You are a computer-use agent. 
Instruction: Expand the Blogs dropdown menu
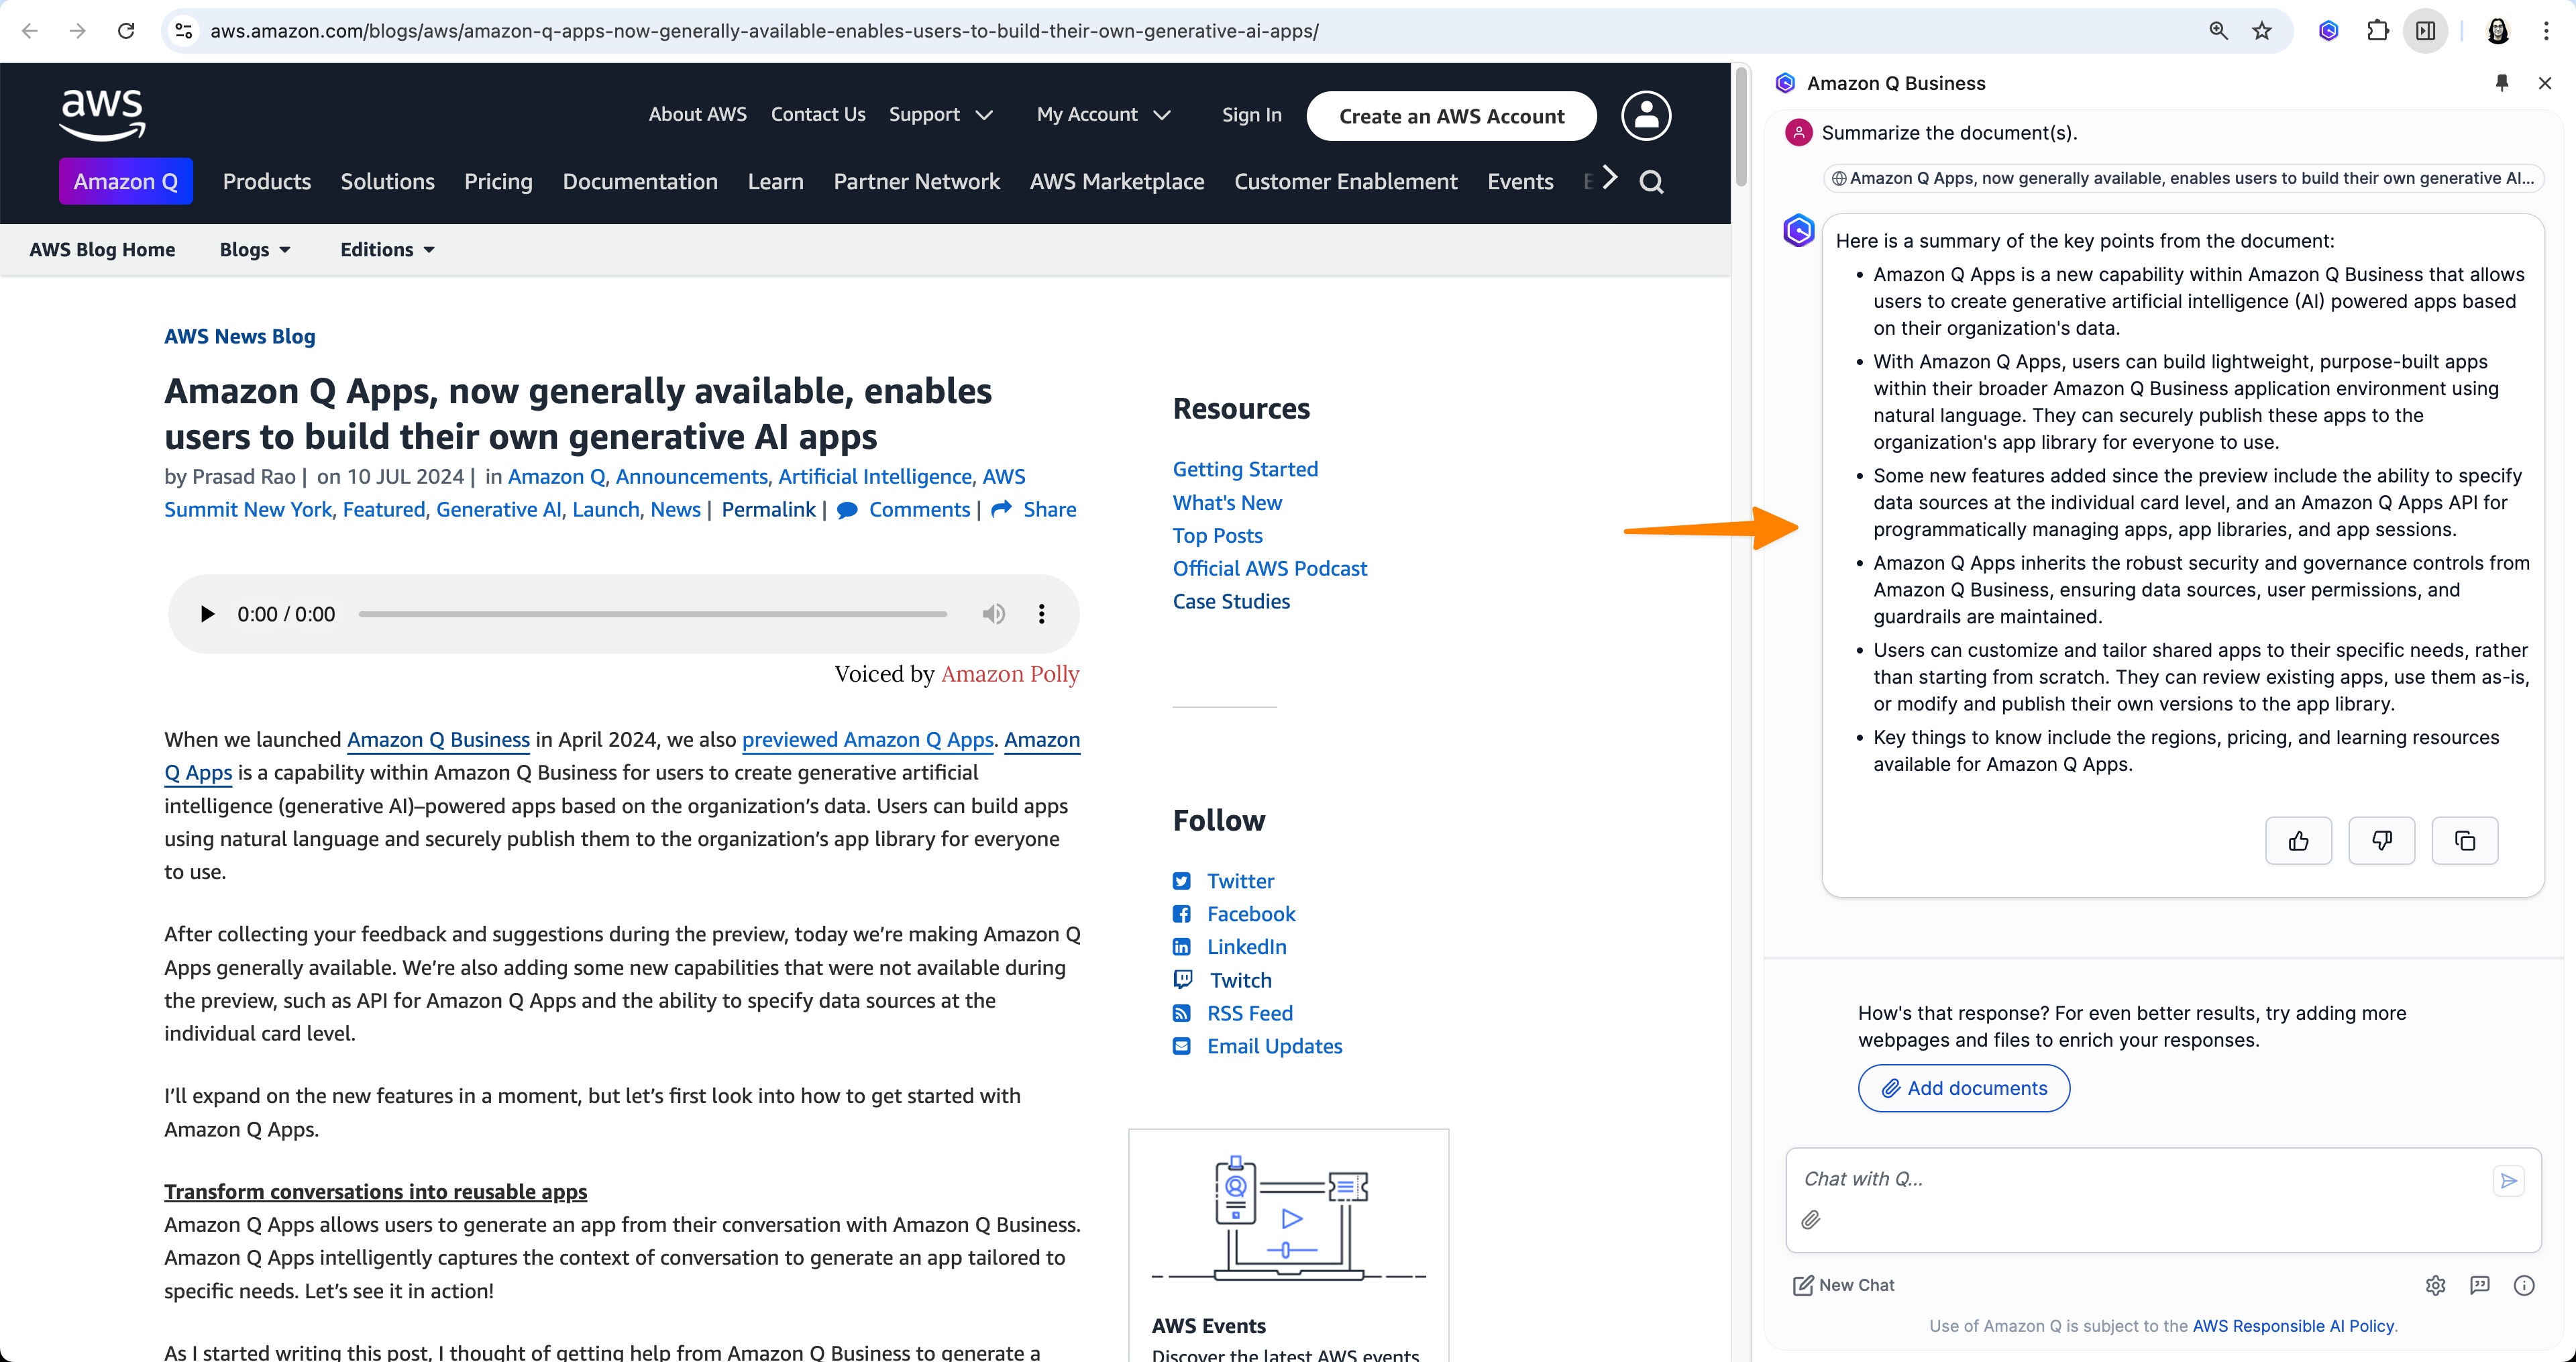point(255,250)
